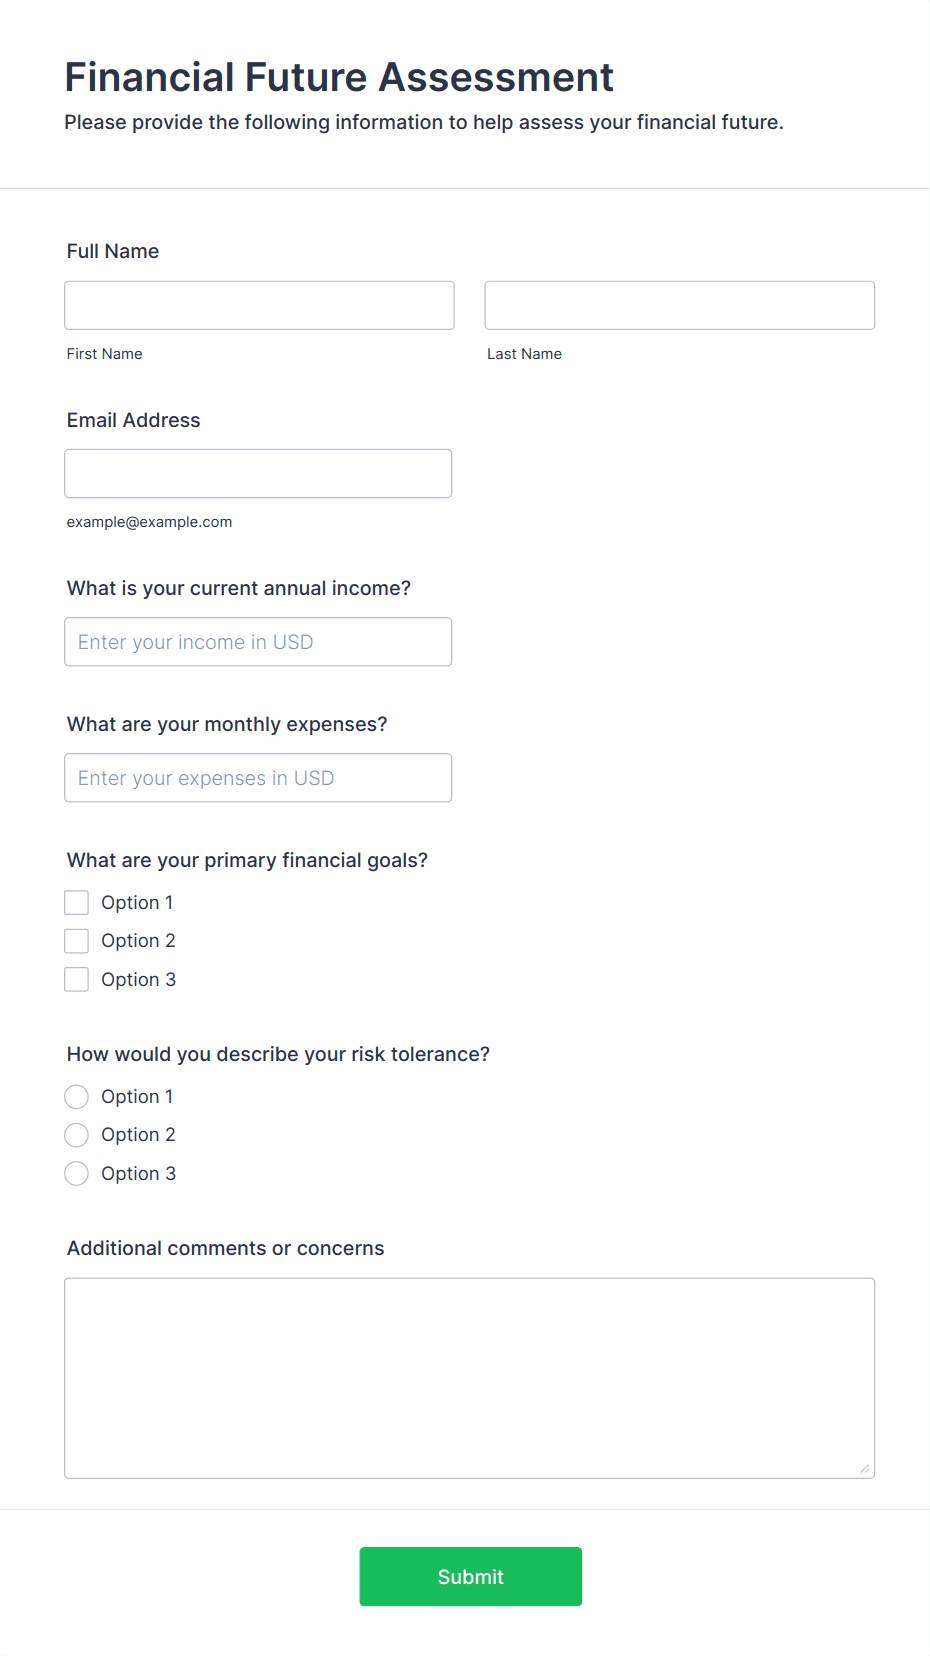Pick Option 3 under risk tolerance
Image resolution: width=930 pixels, height=1656 pixels.
[77, 1174]
